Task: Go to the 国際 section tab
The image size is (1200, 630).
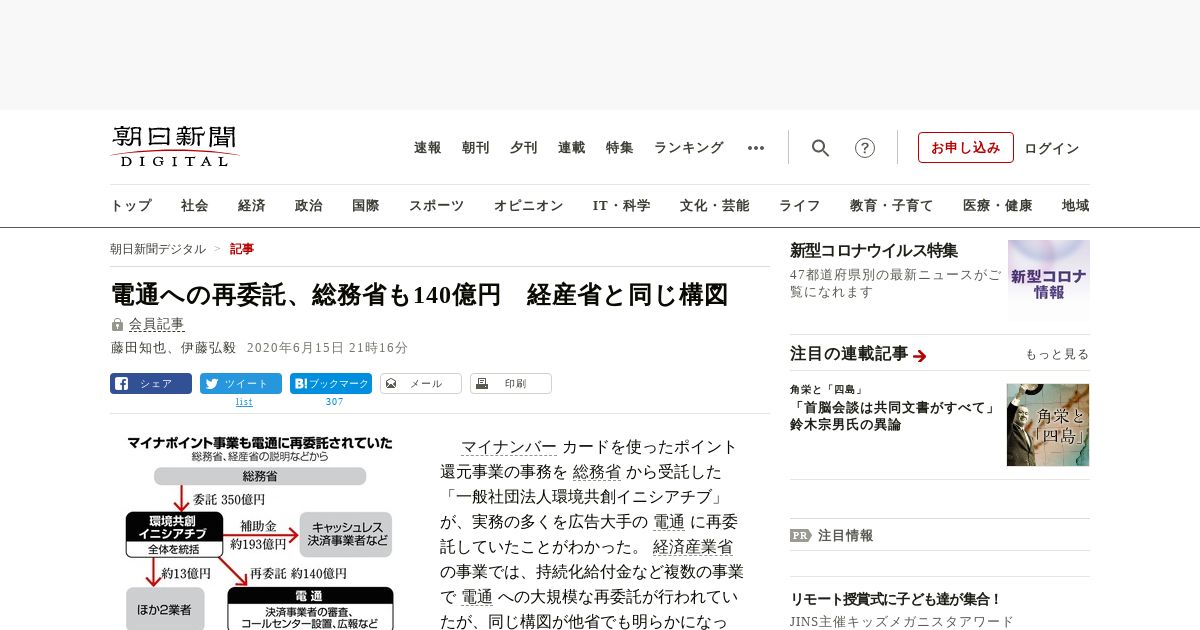Action: coord(366,206)
